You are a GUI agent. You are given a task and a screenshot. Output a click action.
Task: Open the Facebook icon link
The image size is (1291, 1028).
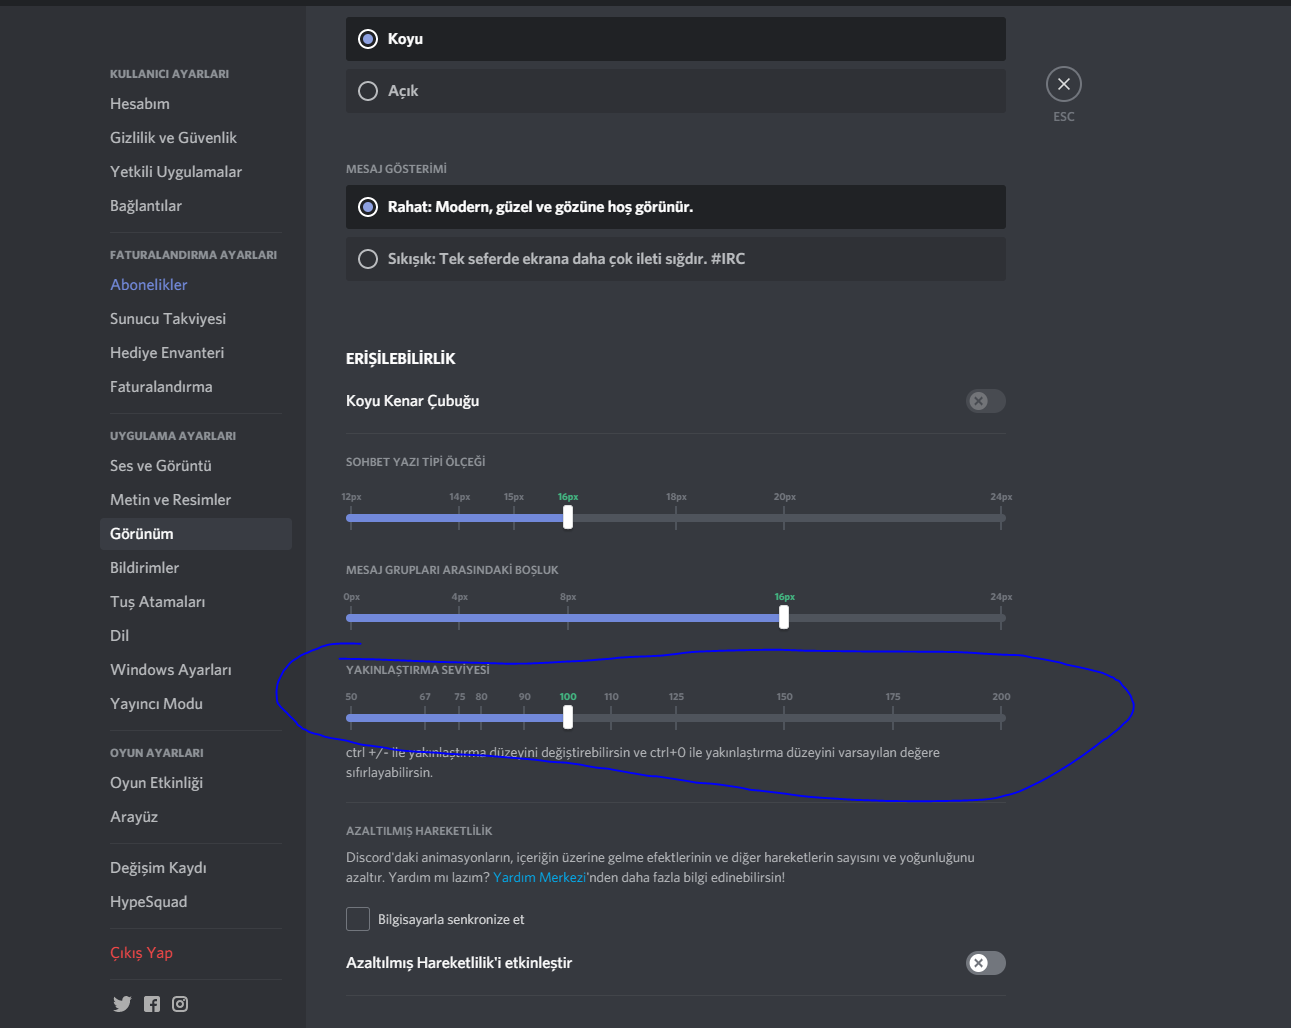(x=152, y=1004)
